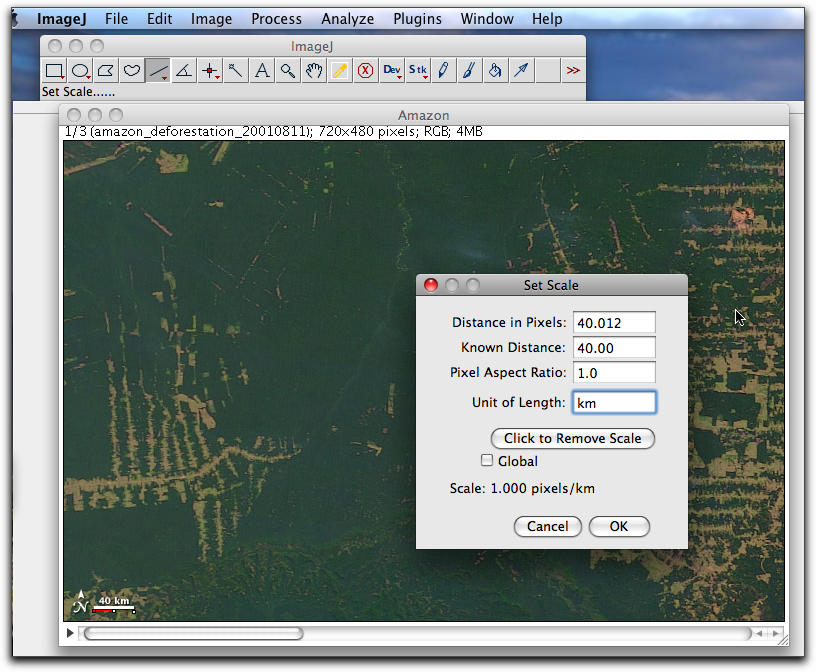Select the Oval selection tool

point(80,70)
